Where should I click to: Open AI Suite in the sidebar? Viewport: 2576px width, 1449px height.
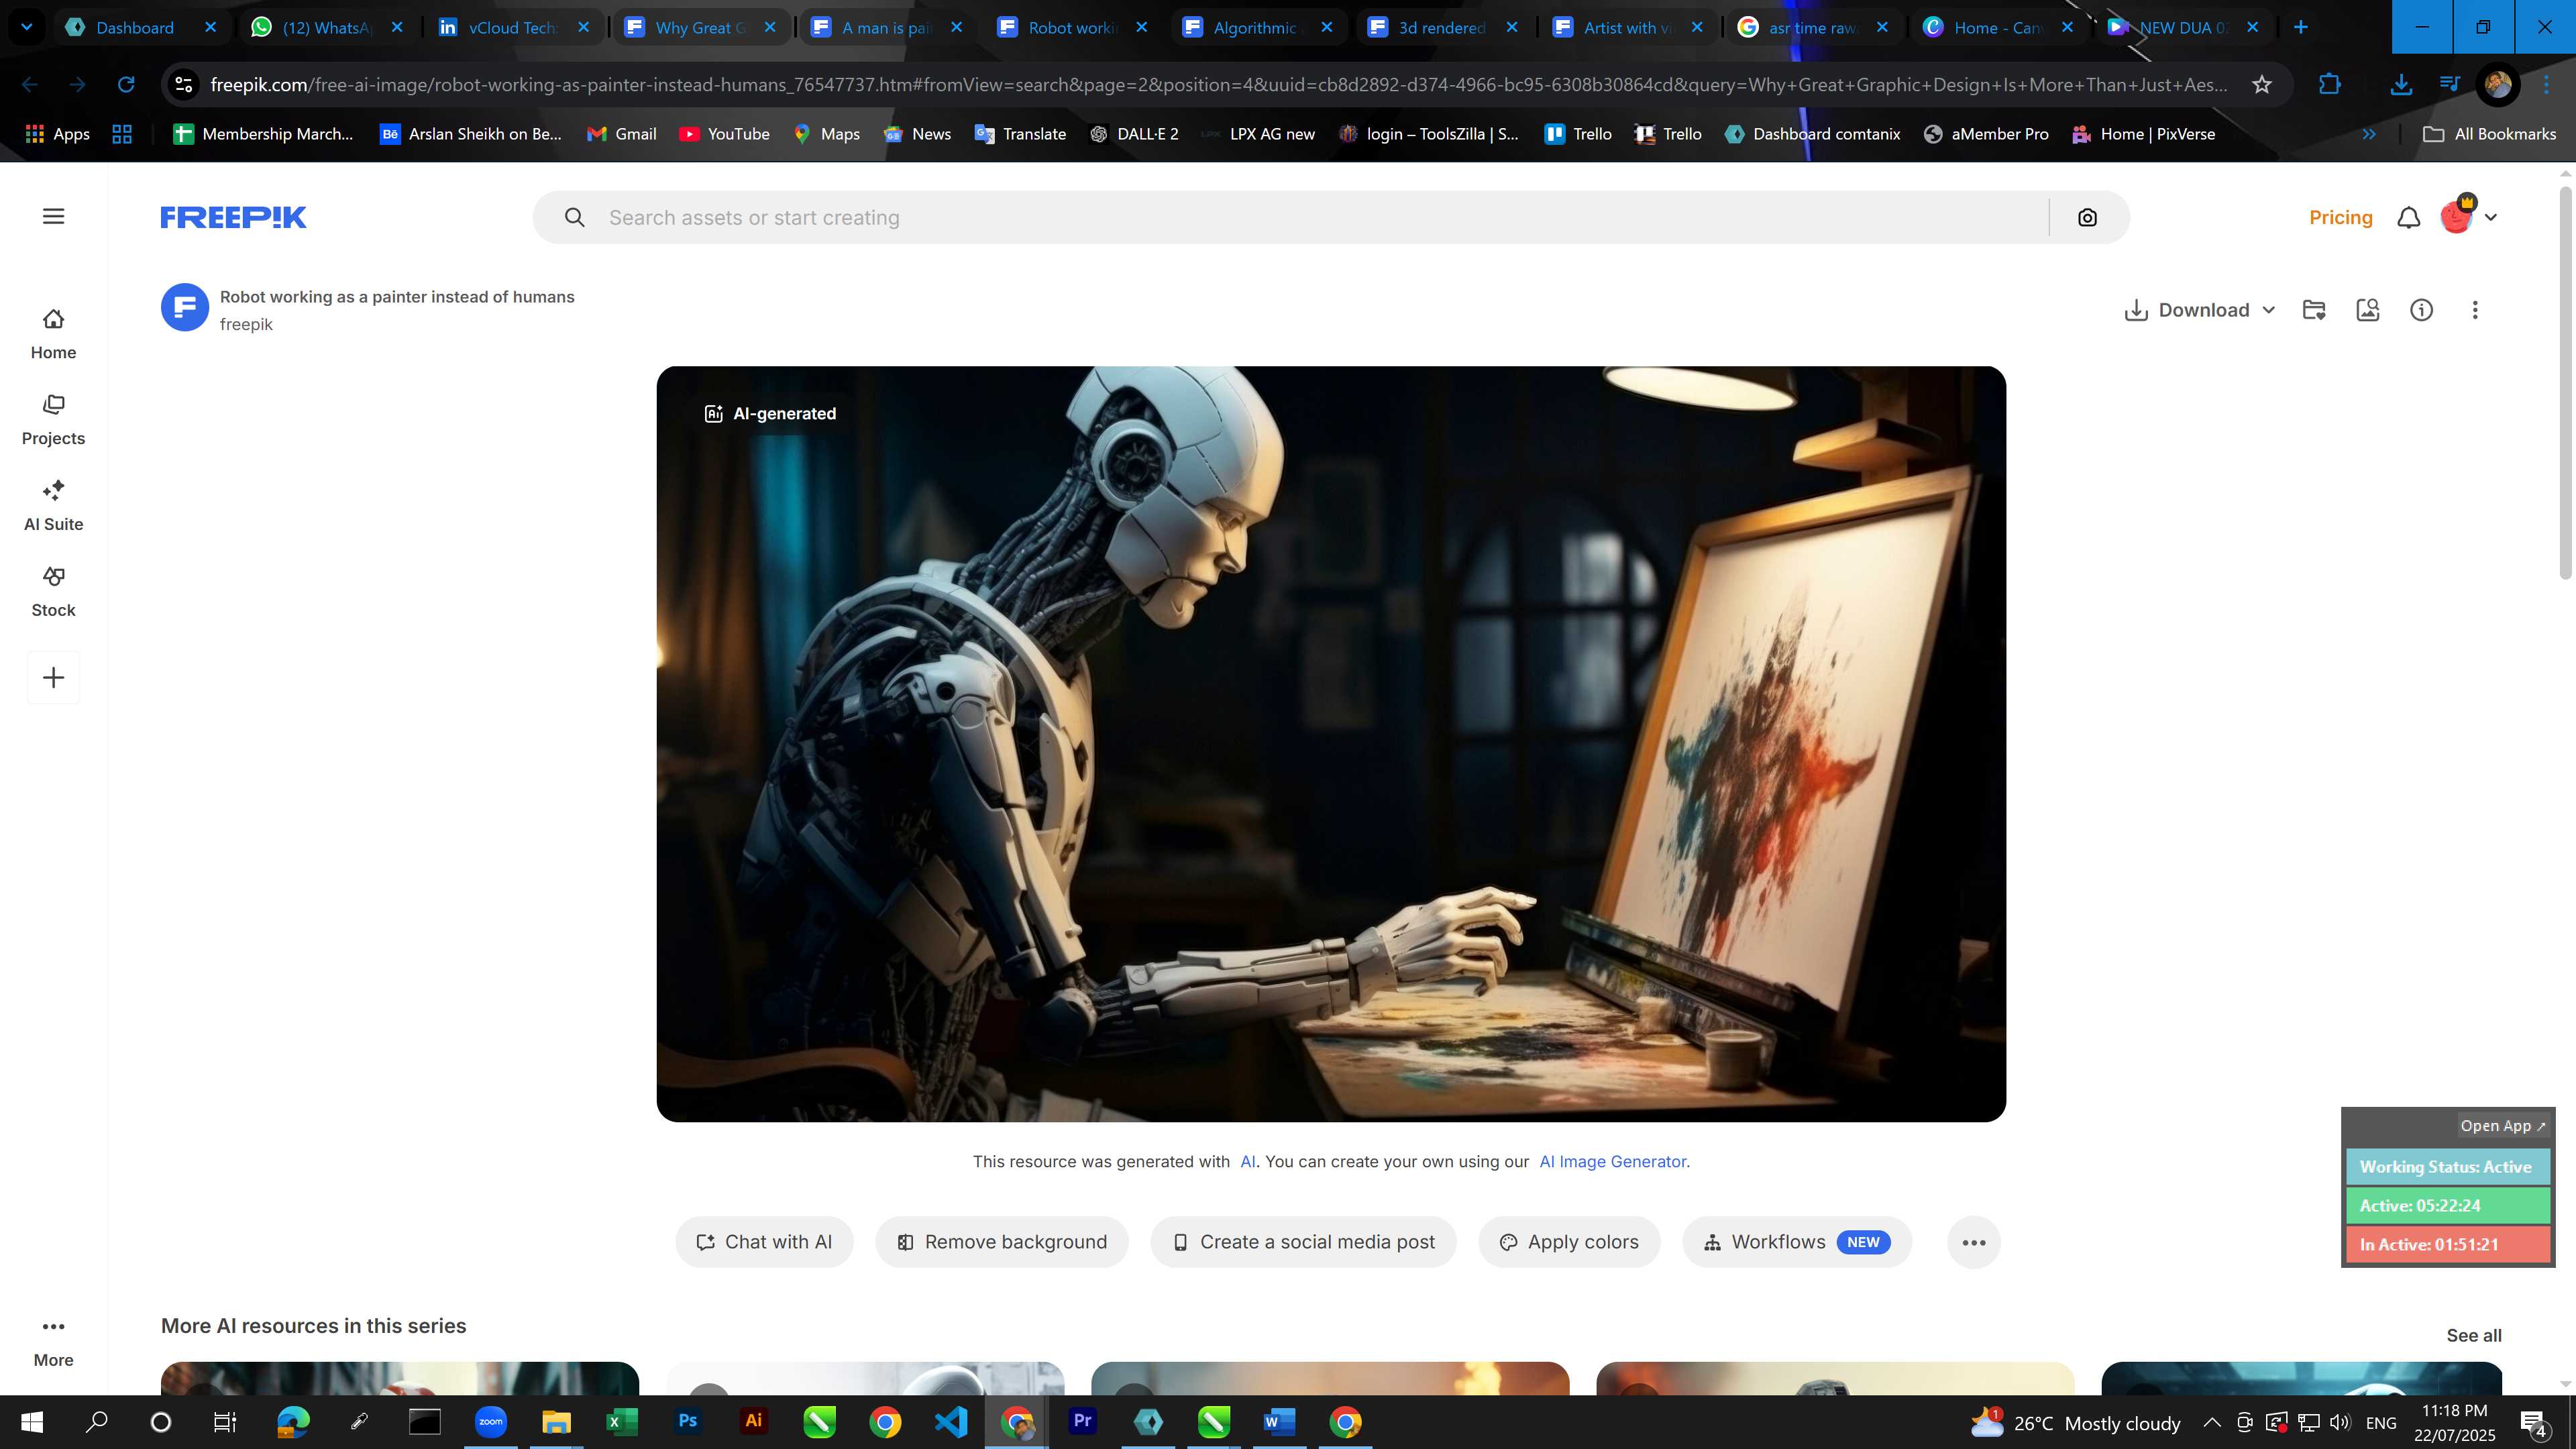pyautogui.click(x=53, y=506)
